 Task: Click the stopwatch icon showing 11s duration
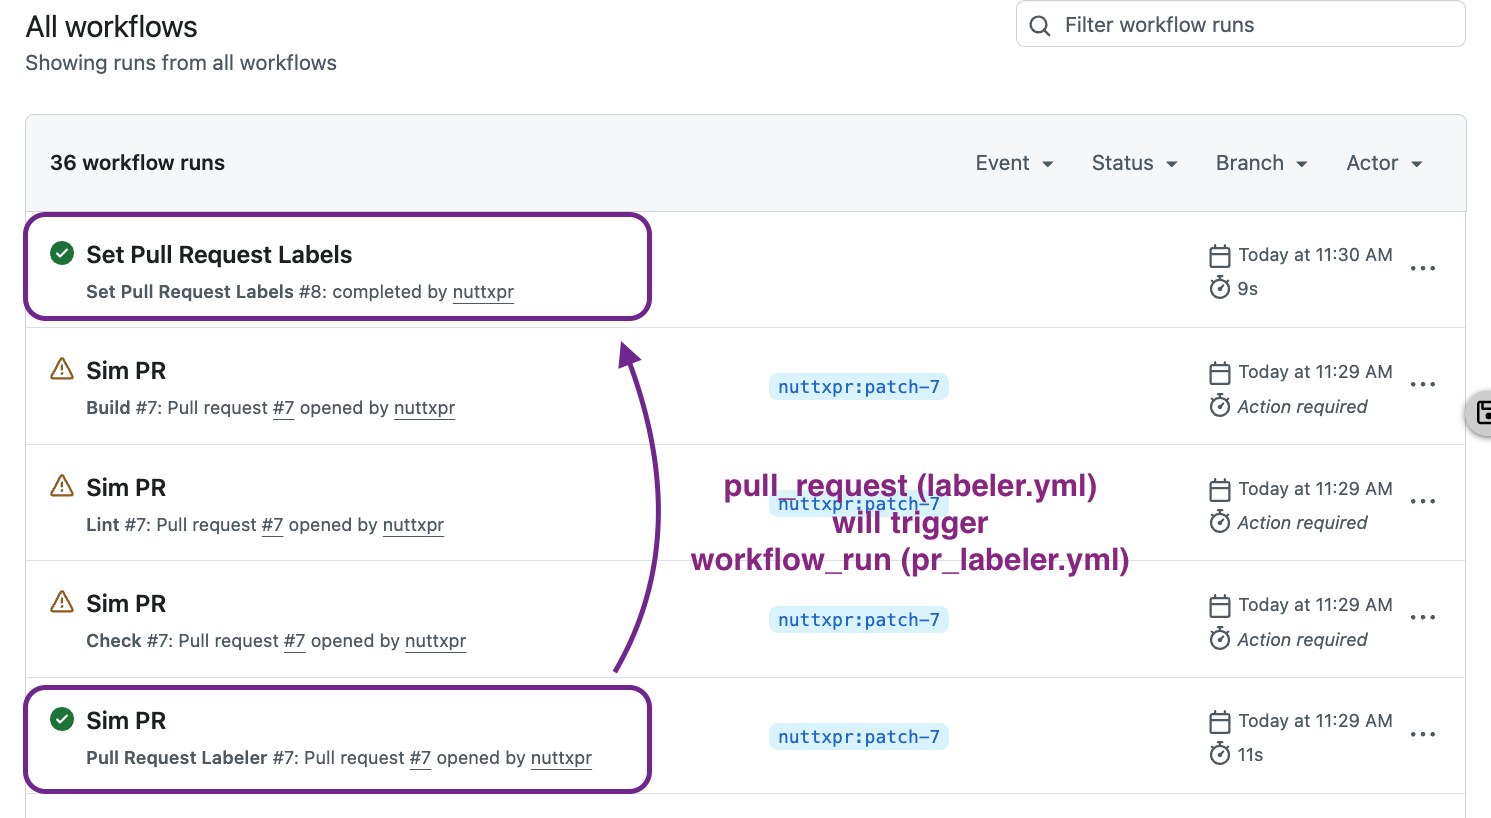[1220, 754]
